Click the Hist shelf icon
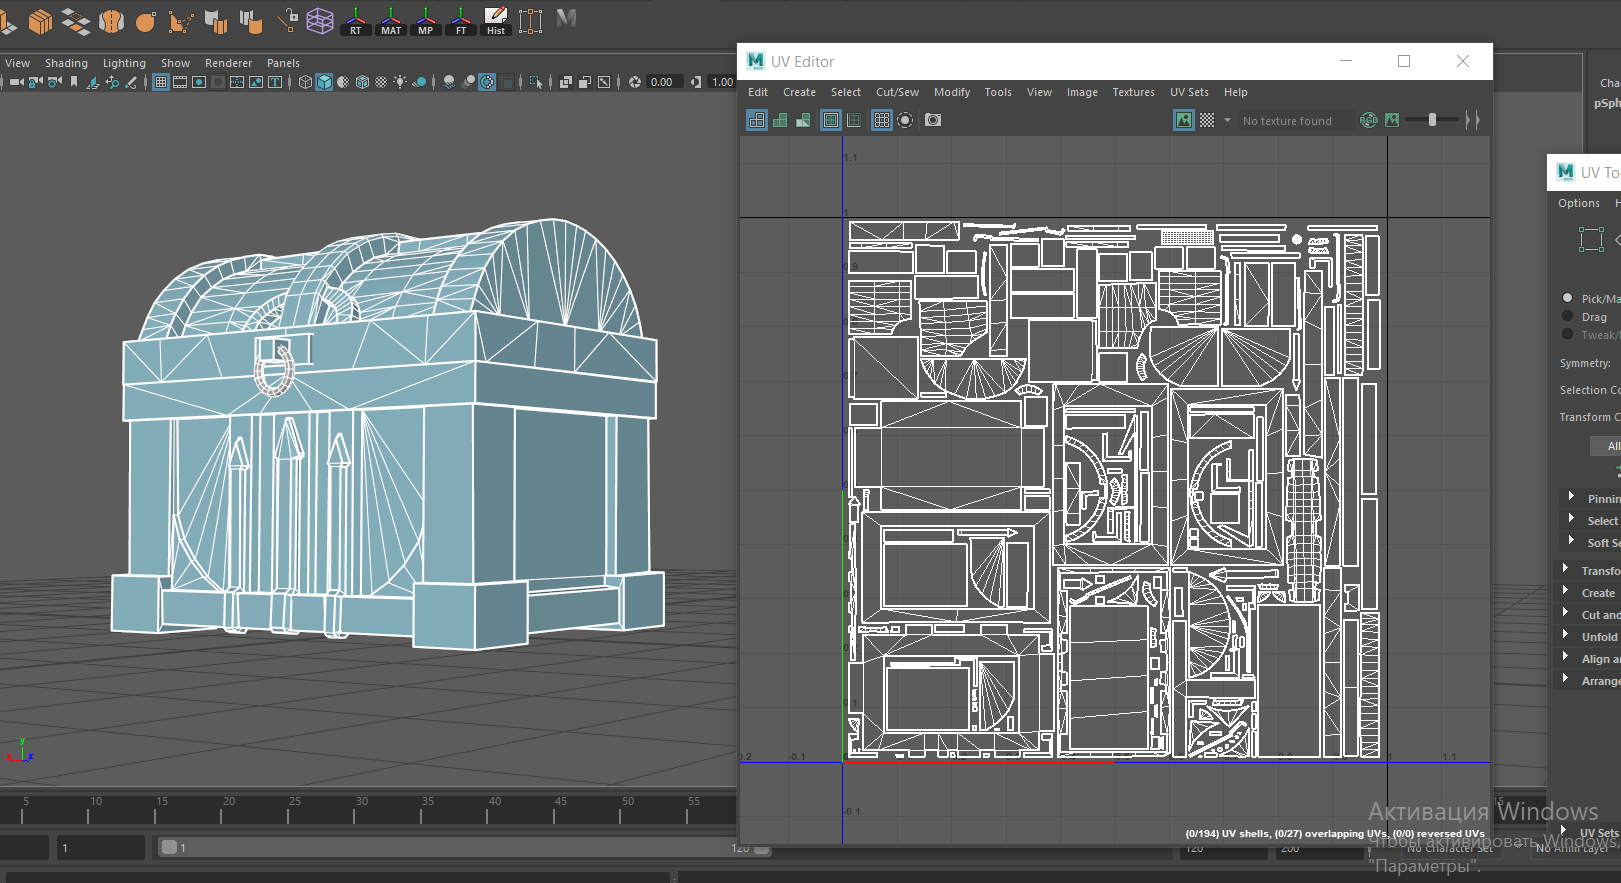1621x883 pixels. pos(496,20)
